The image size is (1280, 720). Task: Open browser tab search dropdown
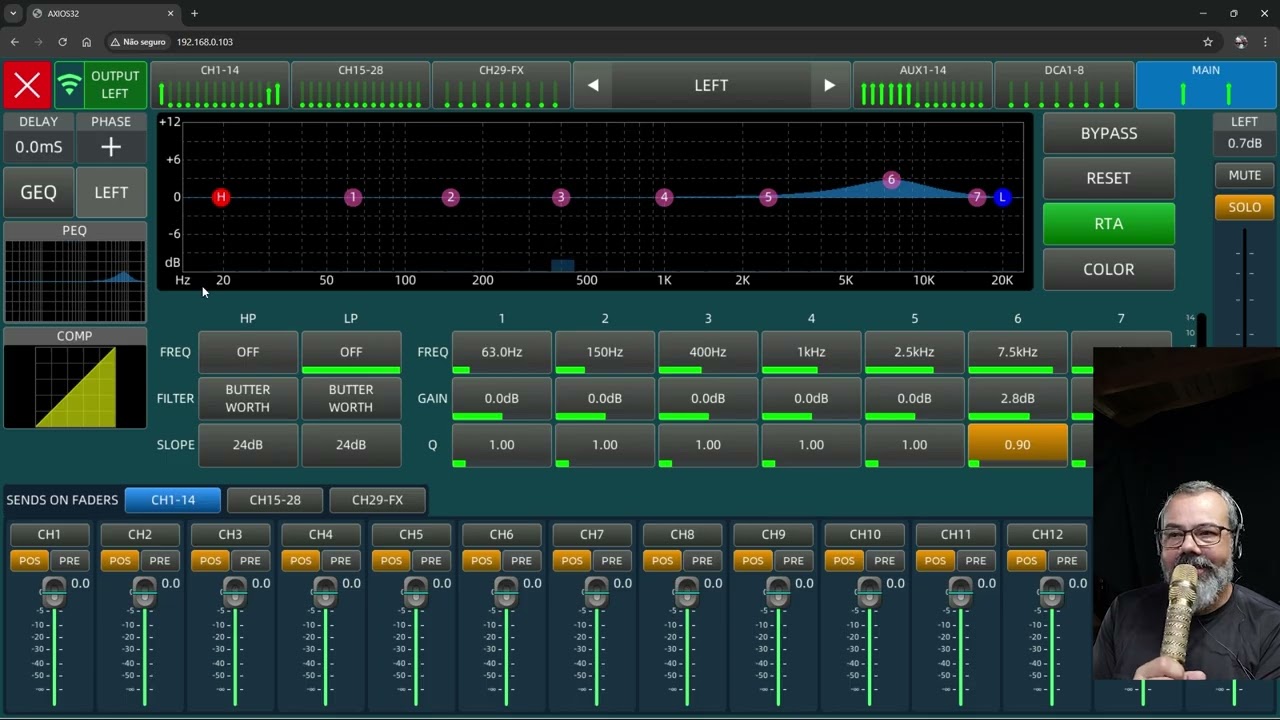point(13,13)
